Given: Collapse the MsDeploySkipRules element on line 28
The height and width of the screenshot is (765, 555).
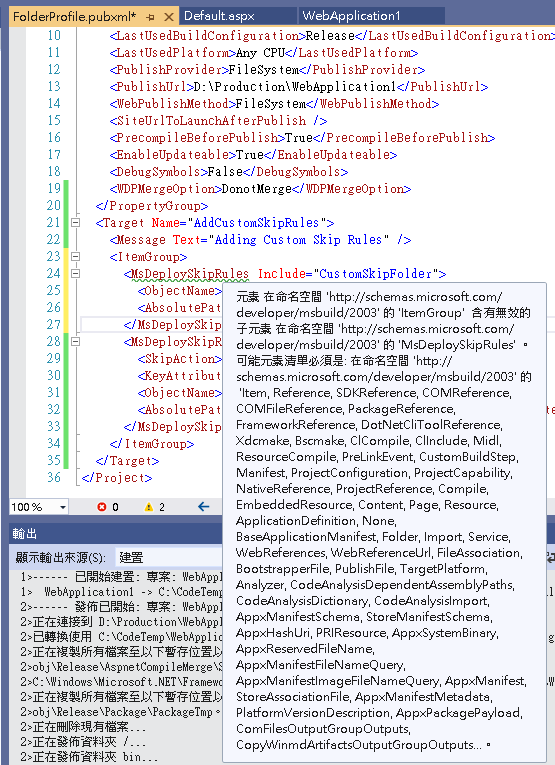Looking at the screenshot, I should pyautogui.click(x=76, y=342).
